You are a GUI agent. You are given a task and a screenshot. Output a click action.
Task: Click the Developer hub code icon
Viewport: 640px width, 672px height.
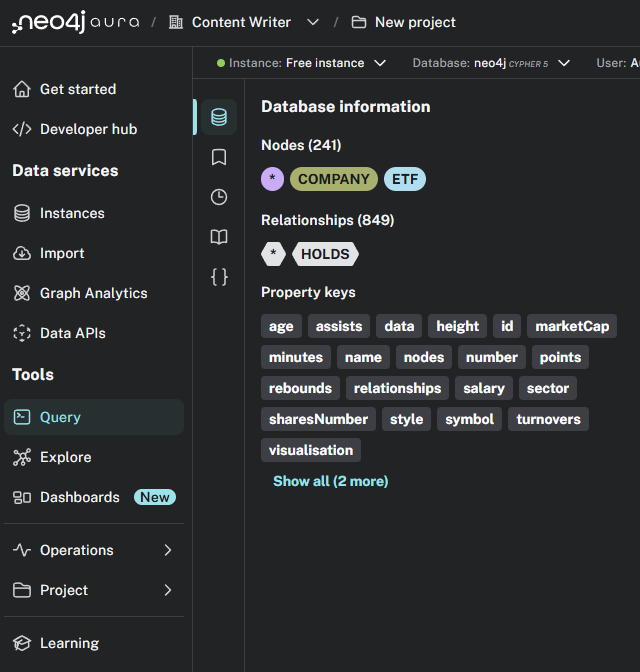[22, 129]
